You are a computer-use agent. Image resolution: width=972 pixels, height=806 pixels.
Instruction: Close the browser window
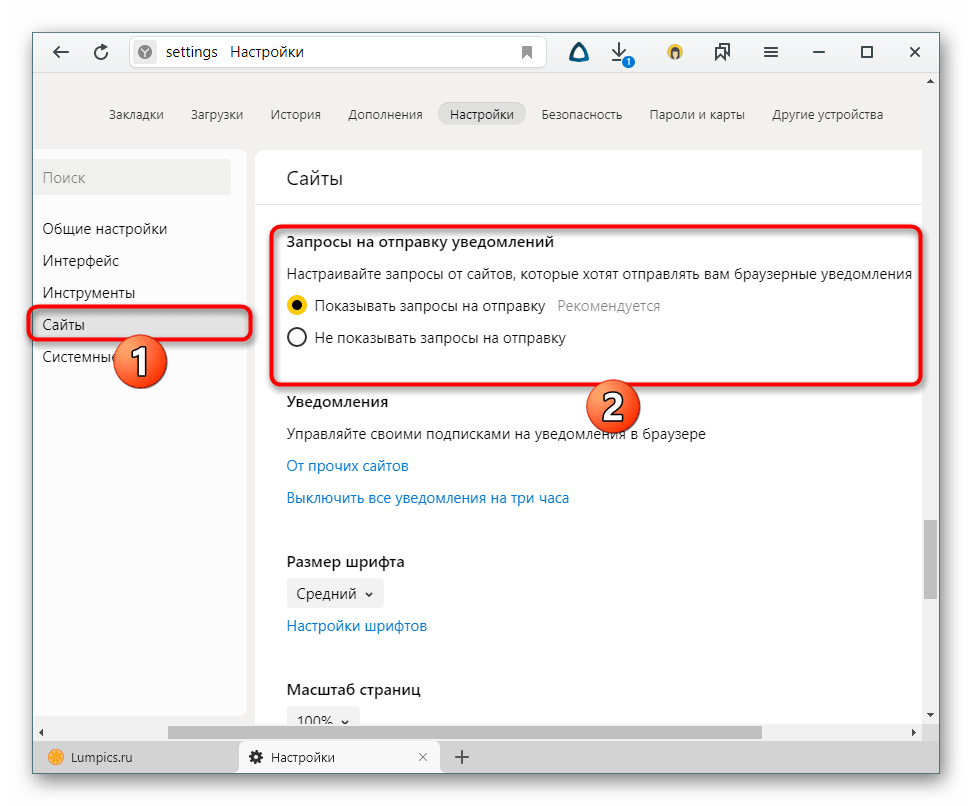(914, 52)
